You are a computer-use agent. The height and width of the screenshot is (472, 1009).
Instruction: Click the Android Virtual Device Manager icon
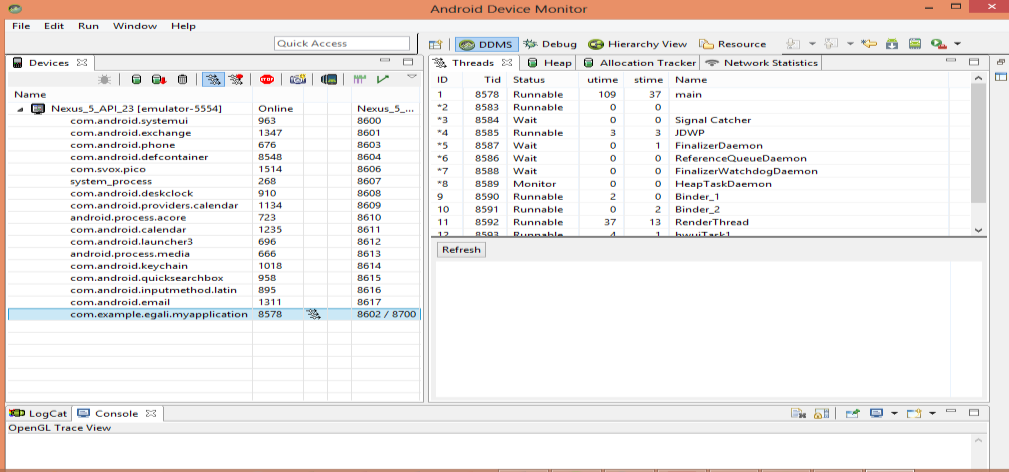coord(914,44)
